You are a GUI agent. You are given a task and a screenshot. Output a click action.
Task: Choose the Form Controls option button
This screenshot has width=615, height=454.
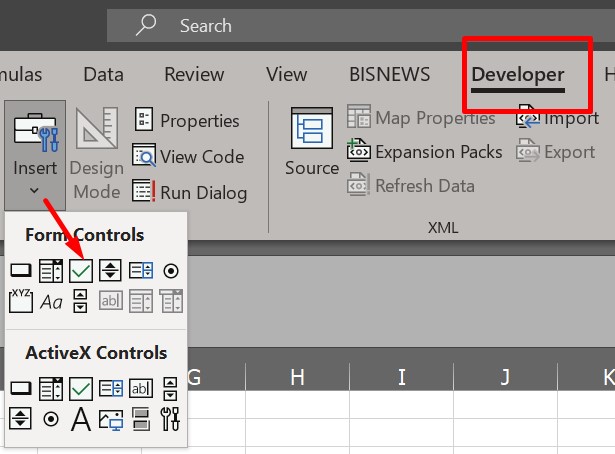pos(171,270)
